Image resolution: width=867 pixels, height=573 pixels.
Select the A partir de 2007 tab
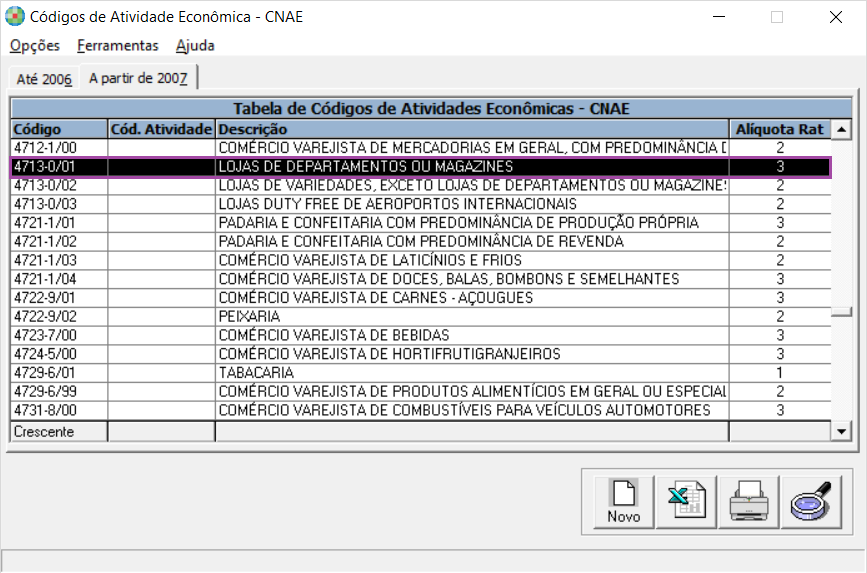click(x=138, y=78)
